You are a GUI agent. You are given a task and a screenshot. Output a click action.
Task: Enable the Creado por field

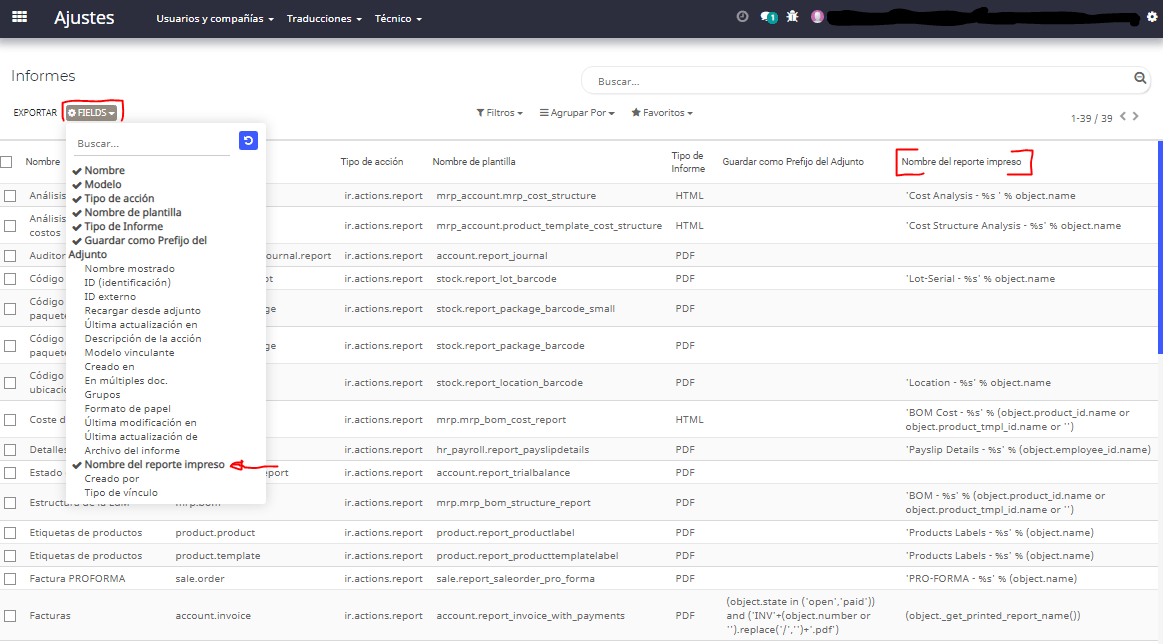(111, 479)
